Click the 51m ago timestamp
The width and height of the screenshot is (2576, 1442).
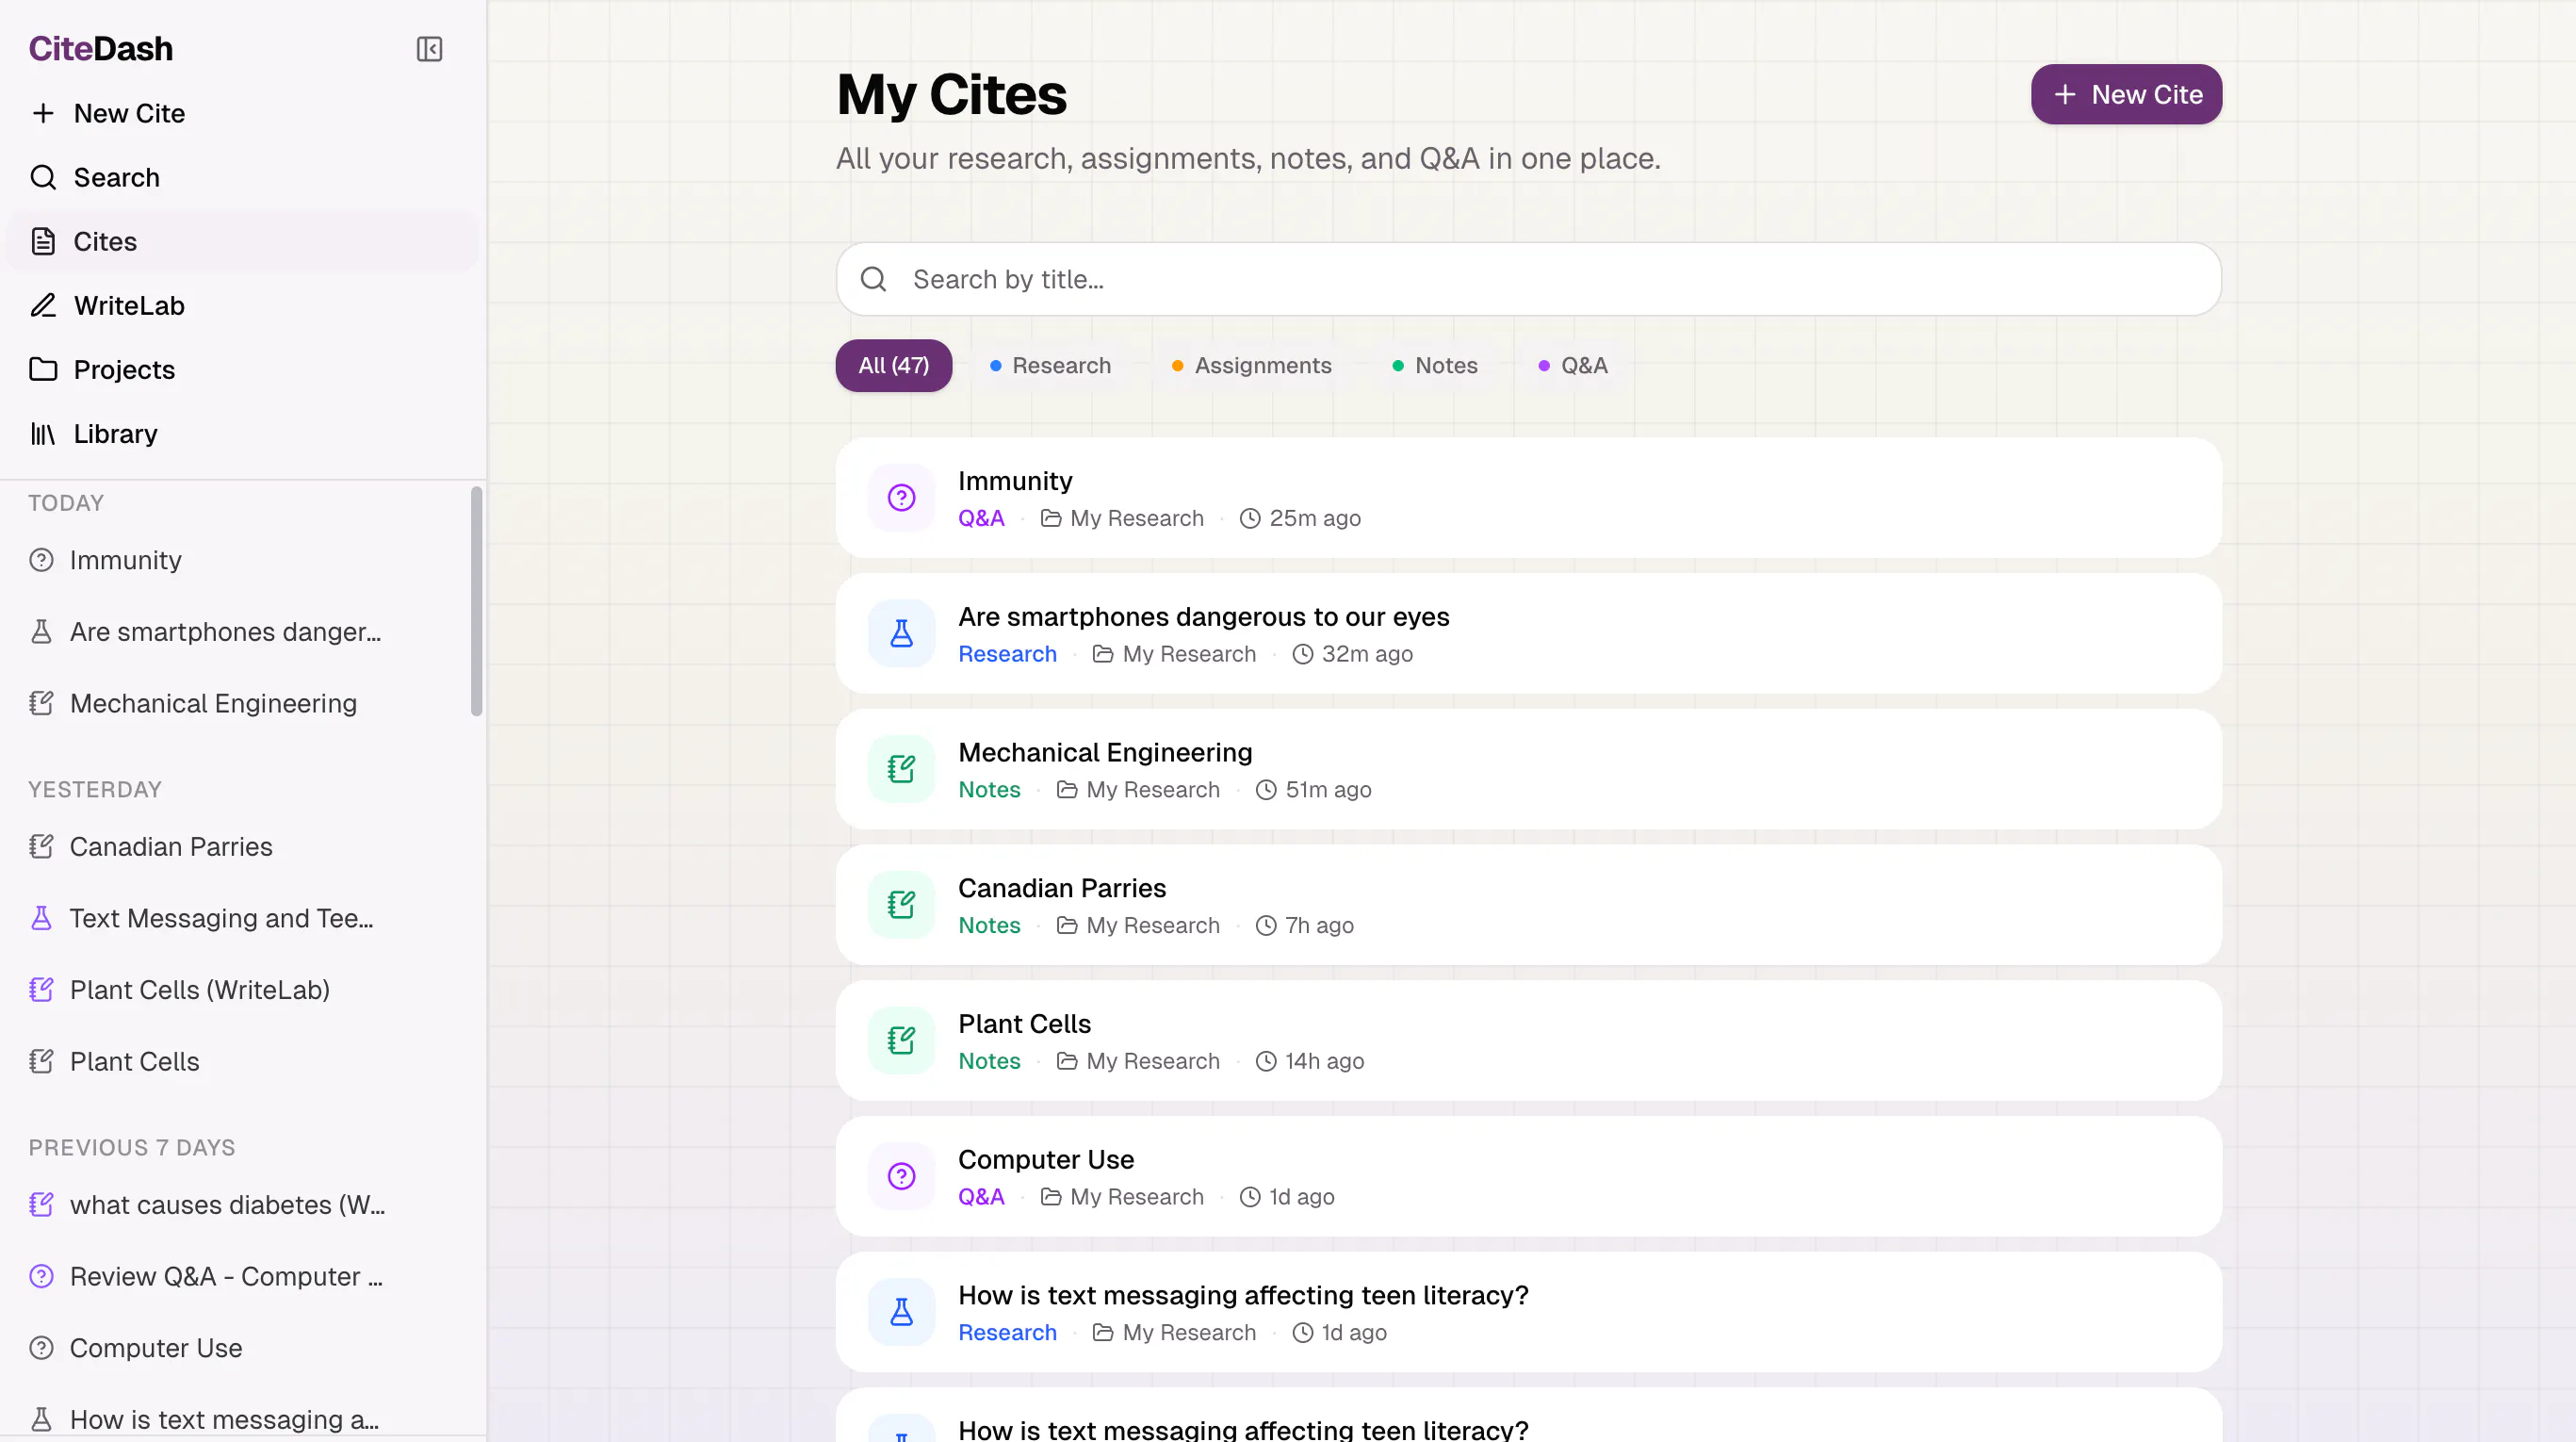(1314, 790)
